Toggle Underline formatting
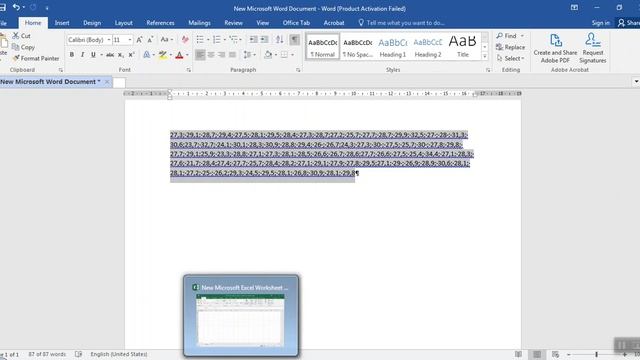This screenshot has height=360, width=640. point(93,55)
